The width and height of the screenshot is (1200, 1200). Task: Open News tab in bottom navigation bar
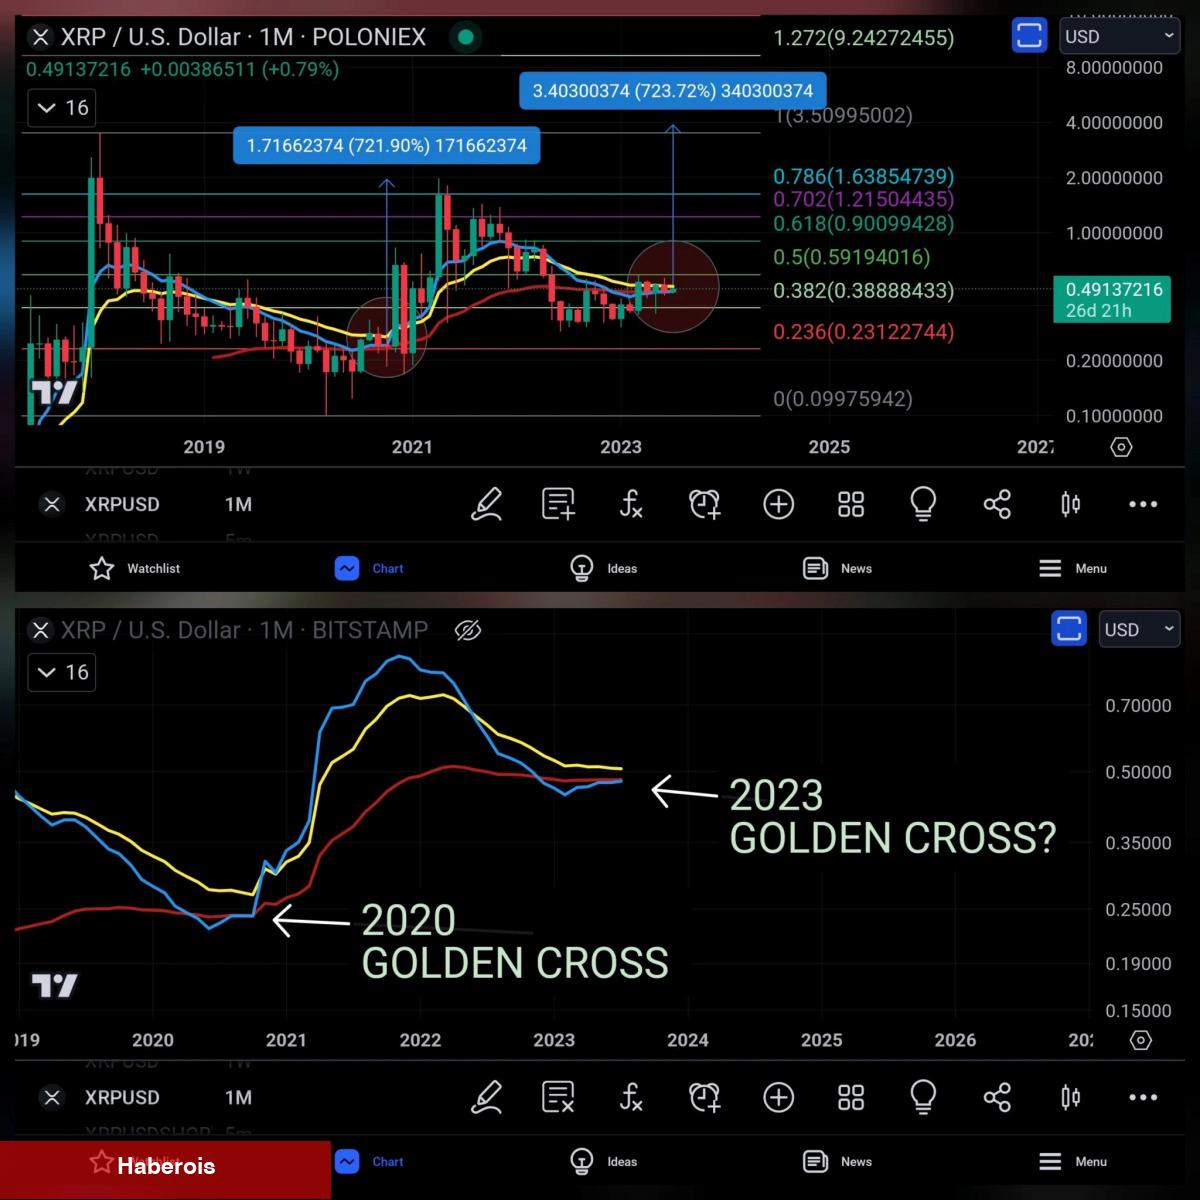point(837,1161)
